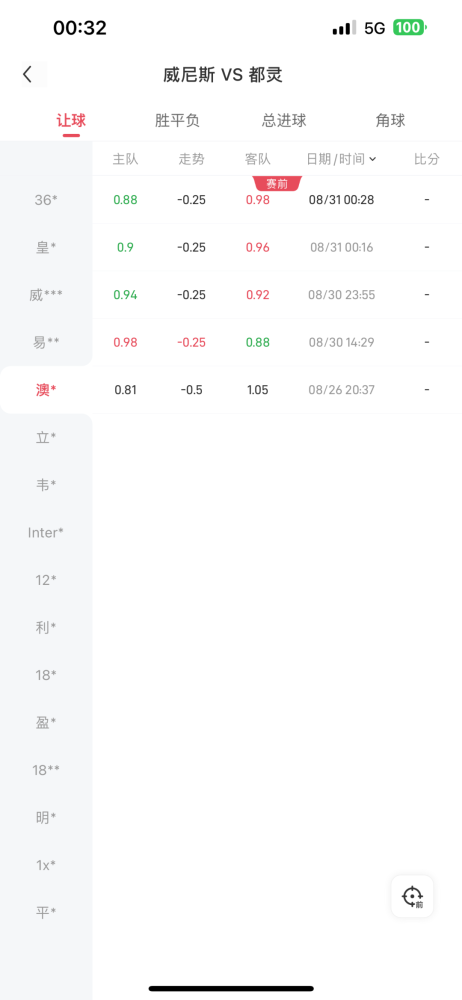The height and width of the screenshot is (1000, 462).
Task: Select the 18** bookmaker entry
Action: [x=46, y=770]
